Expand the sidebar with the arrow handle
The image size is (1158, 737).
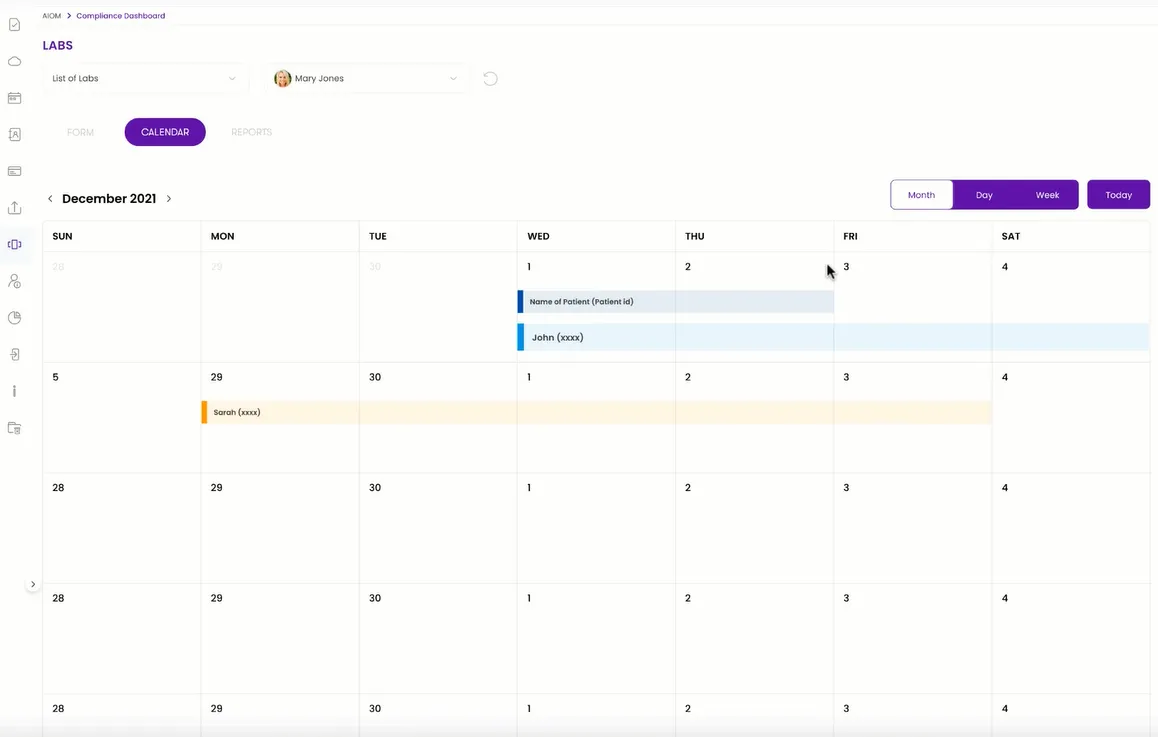click(x=32, y=584)
